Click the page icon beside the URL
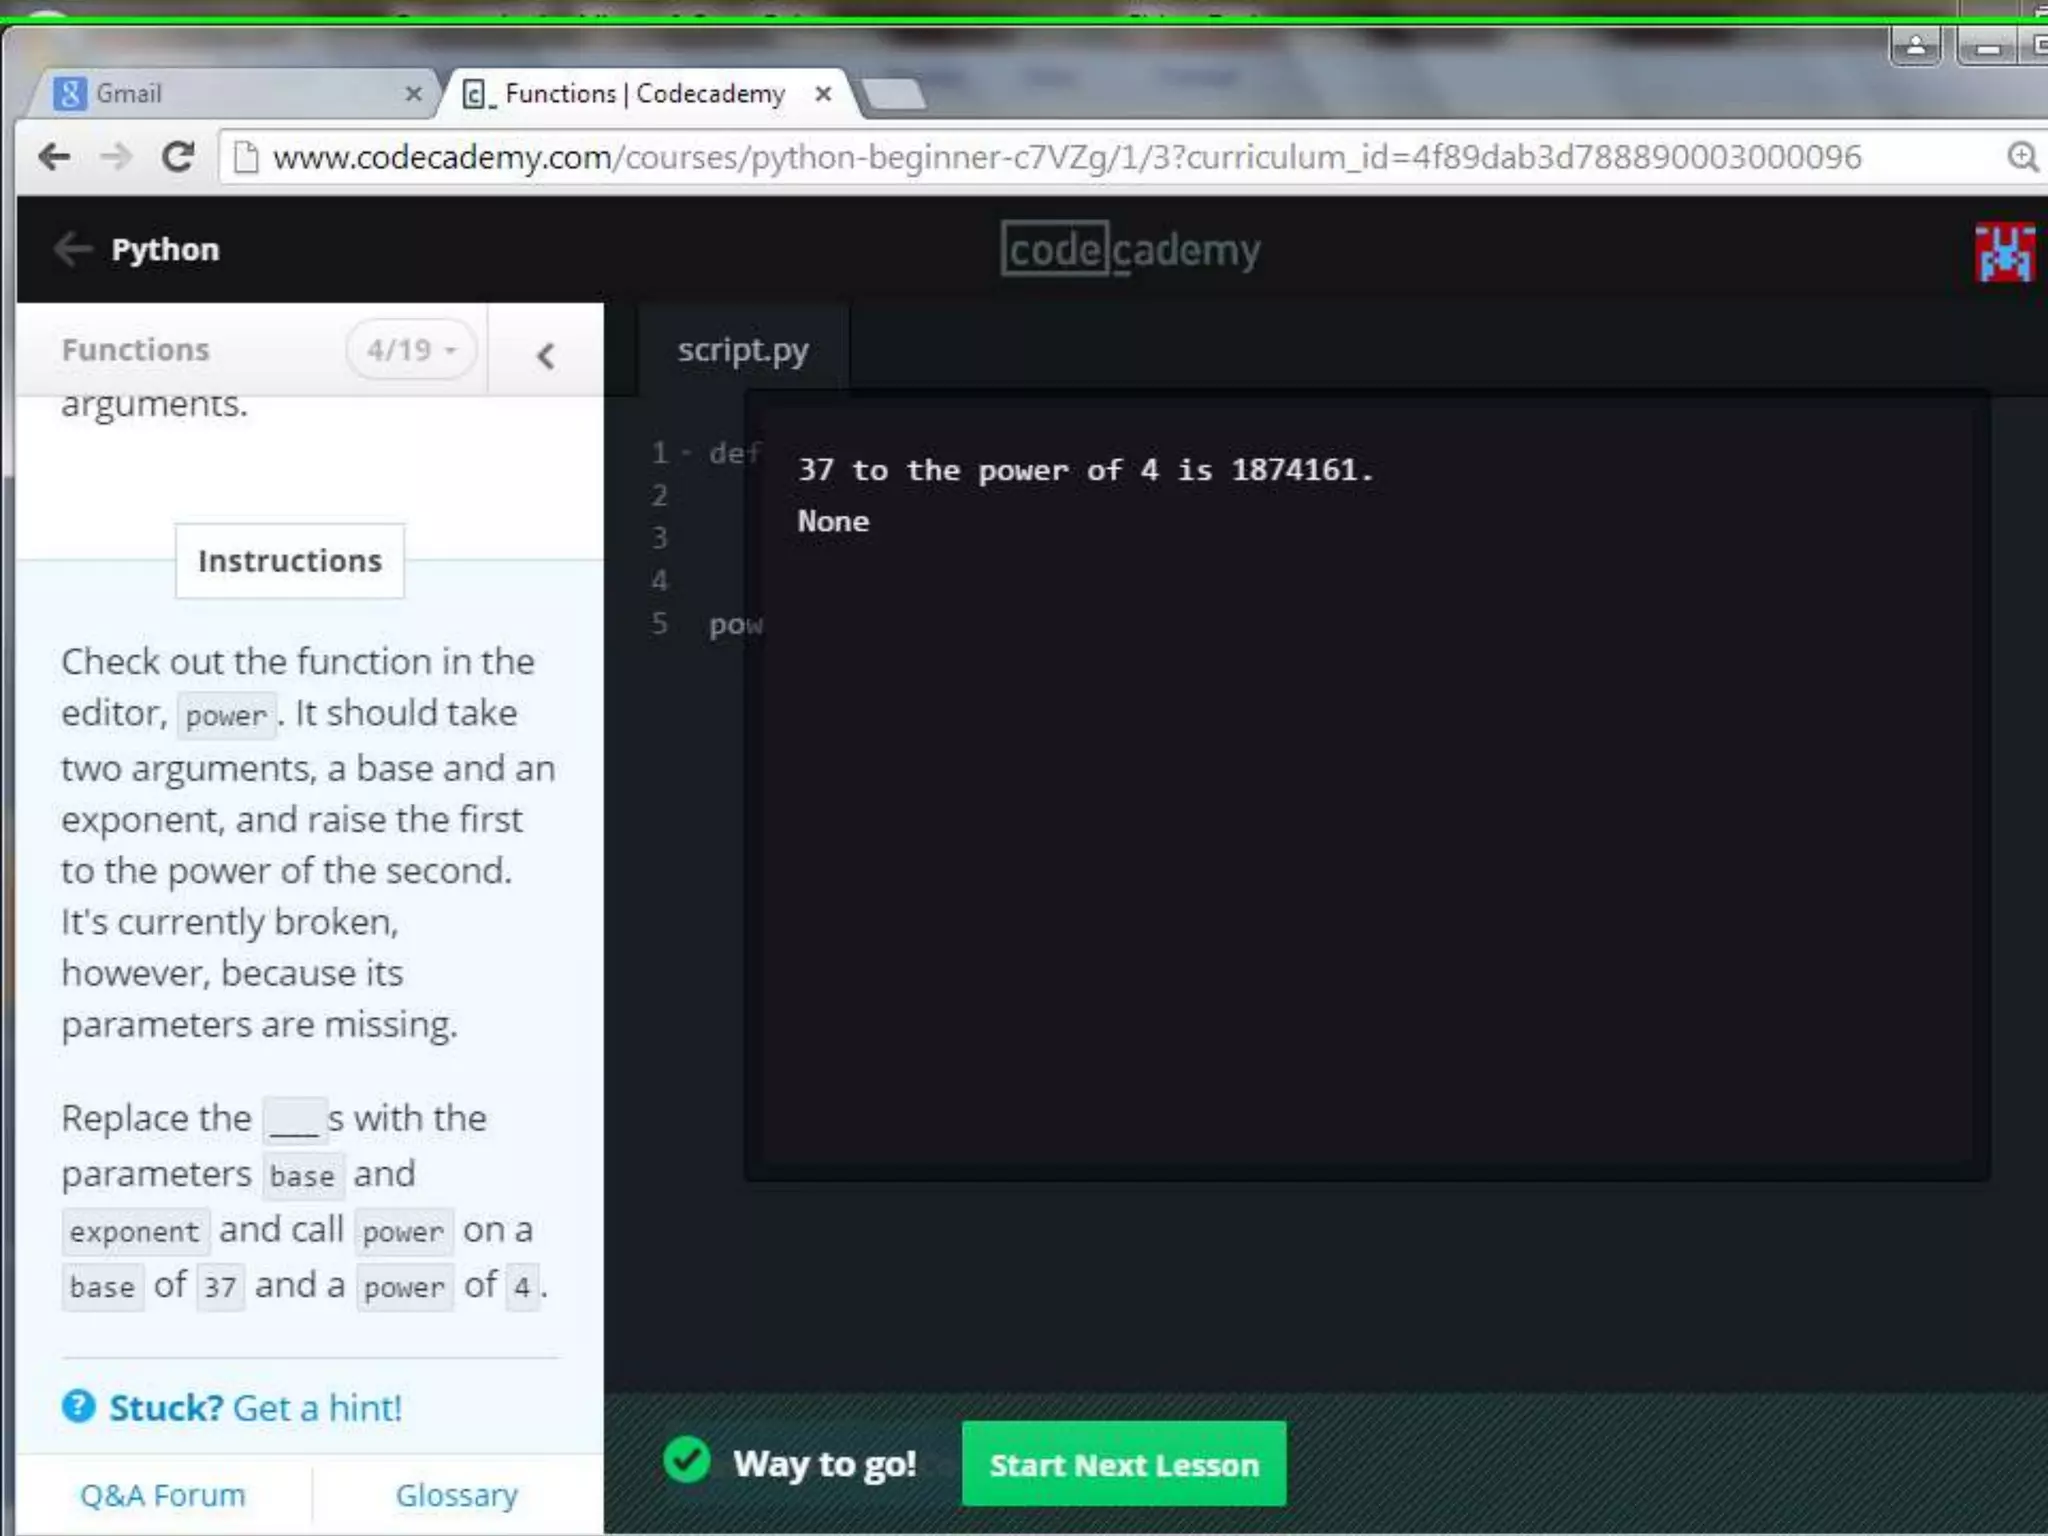This screenshot has width=2048, height=1536. (245, 157)
